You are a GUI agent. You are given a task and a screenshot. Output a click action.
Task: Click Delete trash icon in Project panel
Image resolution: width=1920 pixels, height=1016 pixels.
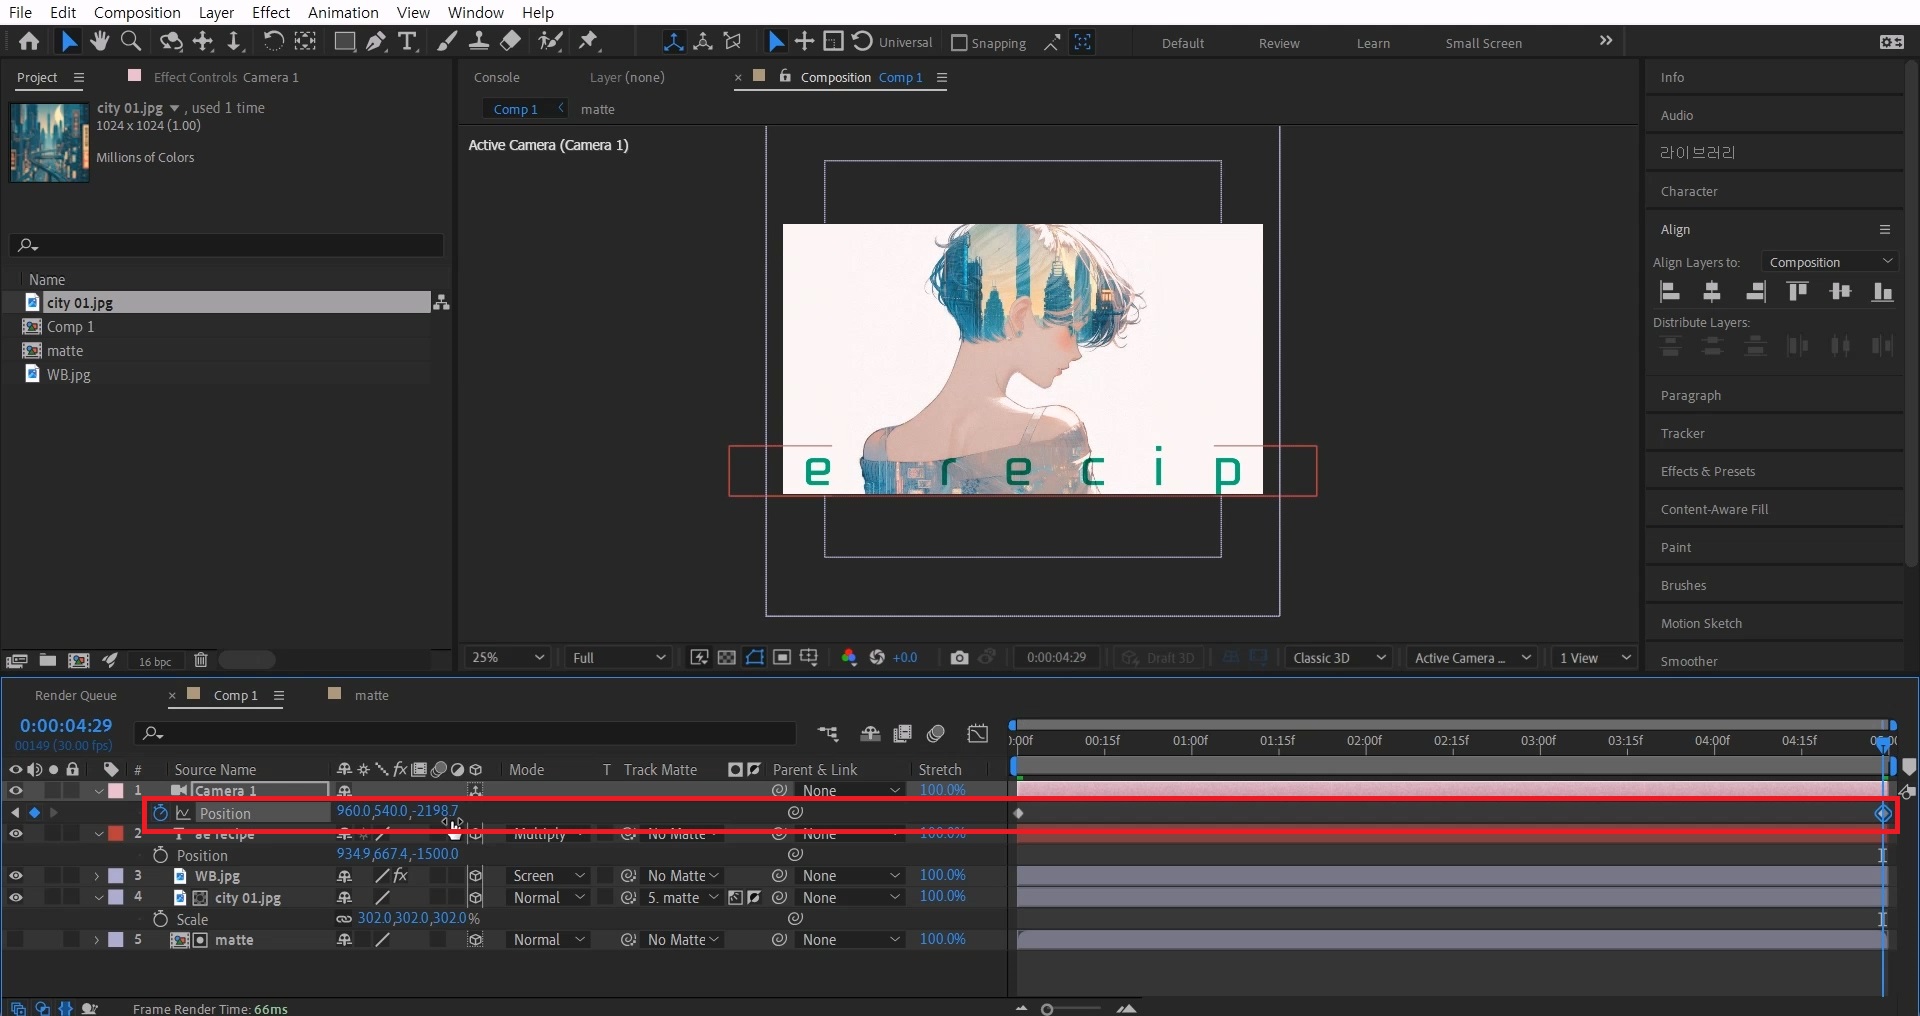(201, 660)
